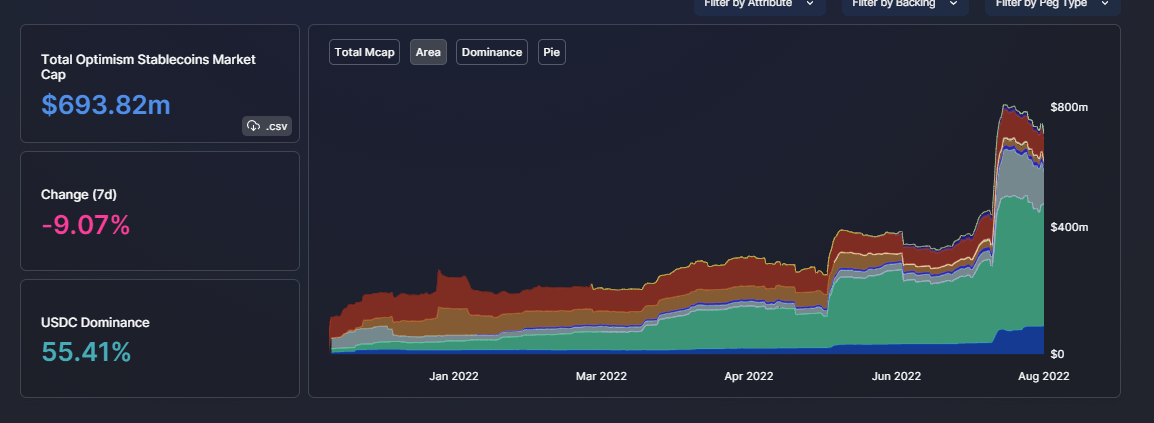
Task: Switch chart to Total Mcap view
Action: coord(365,52)
